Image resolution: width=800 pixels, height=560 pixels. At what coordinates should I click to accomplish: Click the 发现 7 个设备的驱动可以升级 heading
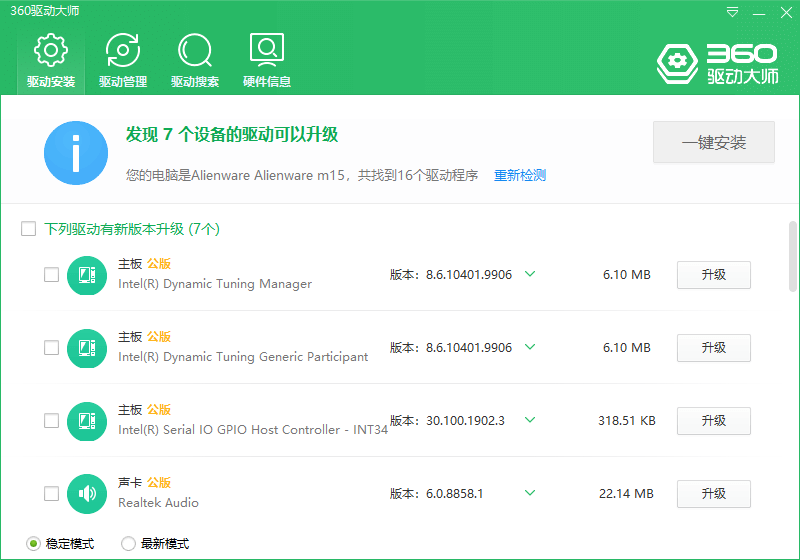click(x=232, y=135)
